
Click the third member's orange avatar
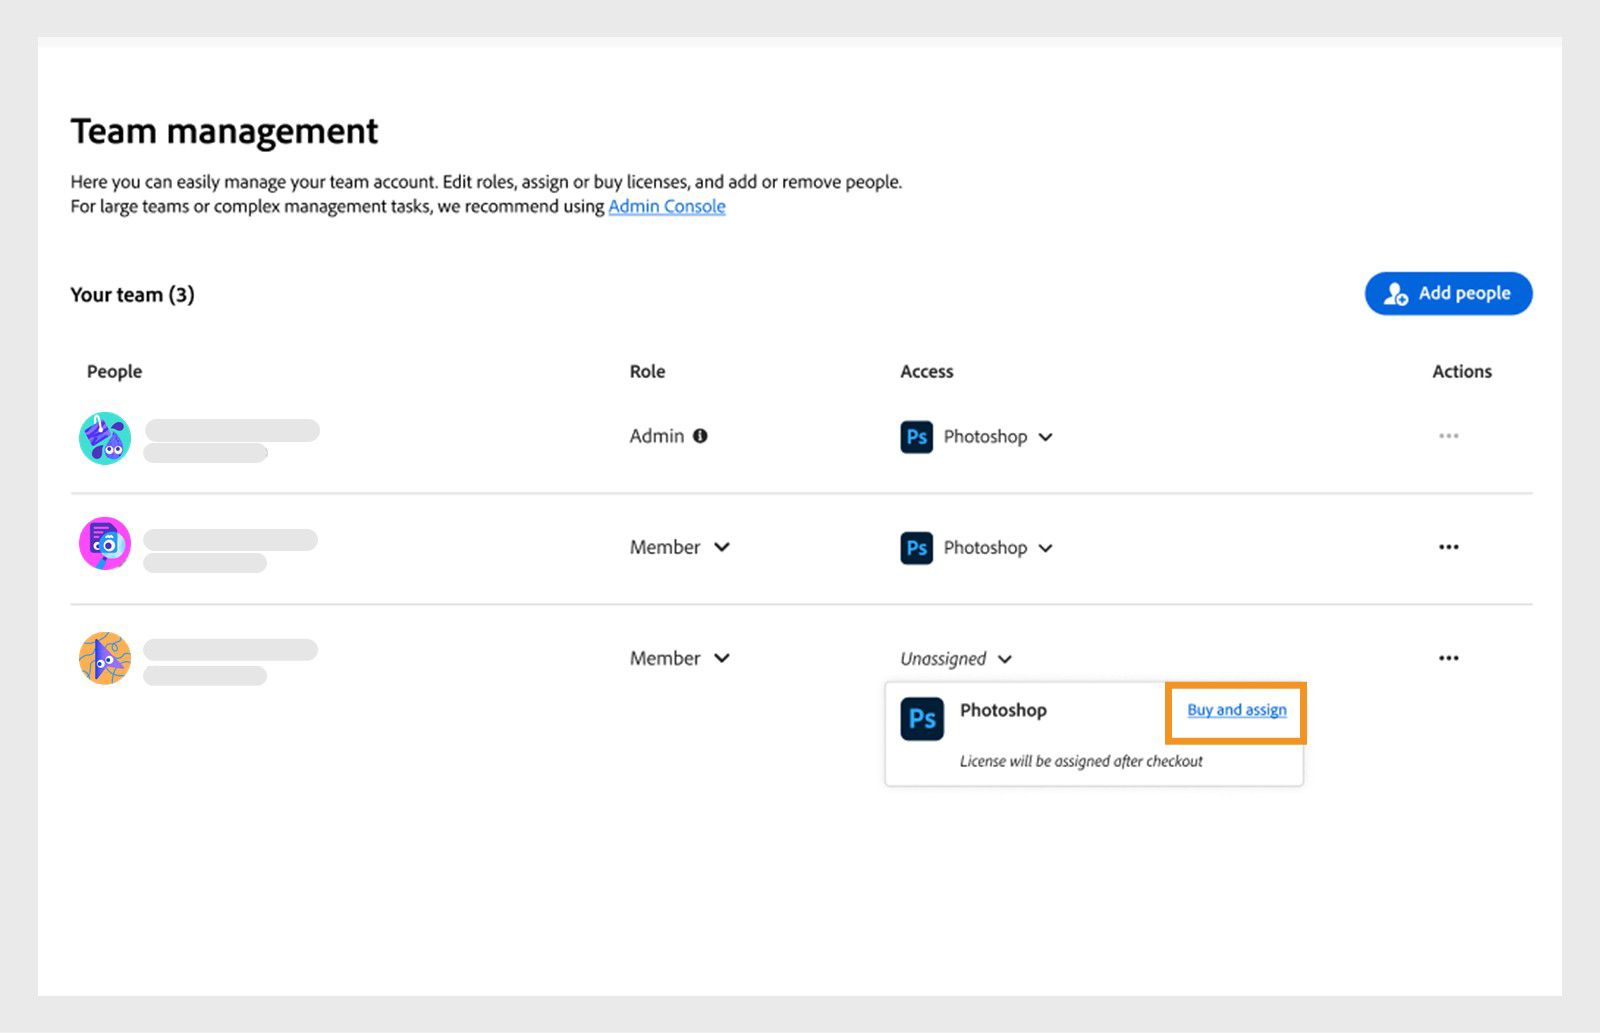[x=105, y=658]
